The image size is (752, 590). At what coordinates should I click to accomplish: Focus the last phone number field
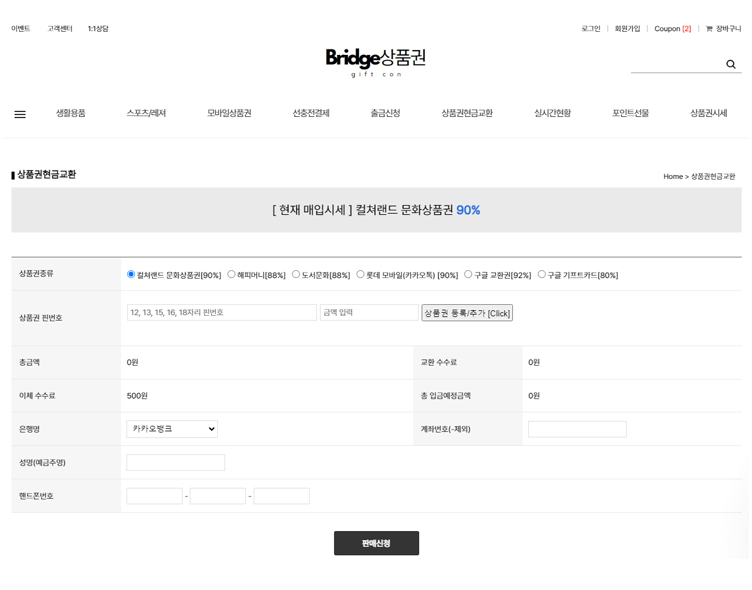(x=282, y=496)
